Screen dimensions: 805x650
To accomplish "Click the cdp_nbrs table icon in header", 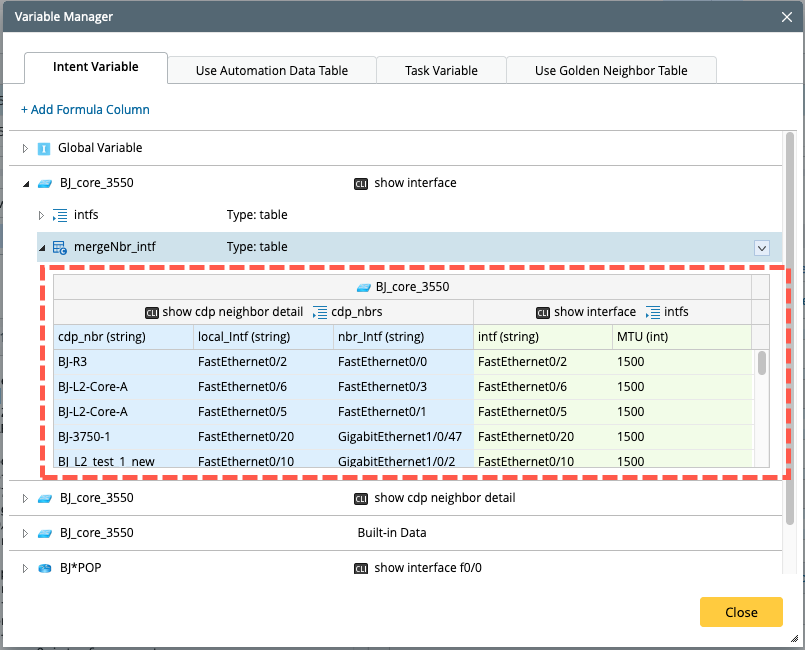I will [x=320, y=312].
